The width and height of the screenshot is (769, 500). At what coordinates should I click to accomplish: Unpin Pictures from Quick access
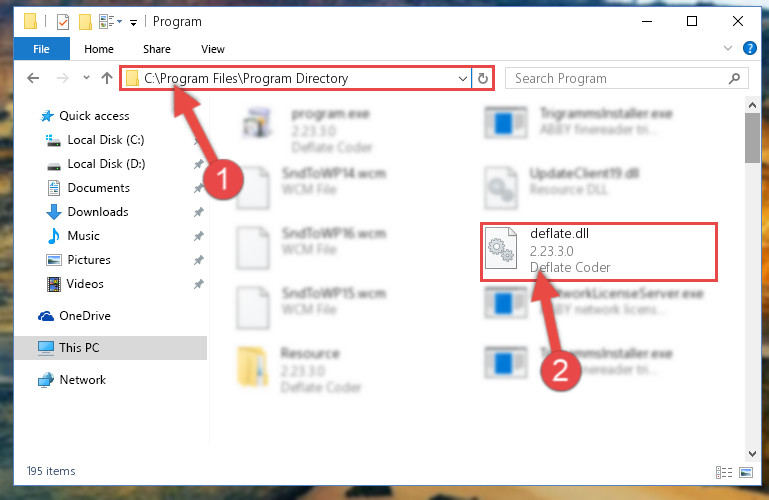point(198,260)
